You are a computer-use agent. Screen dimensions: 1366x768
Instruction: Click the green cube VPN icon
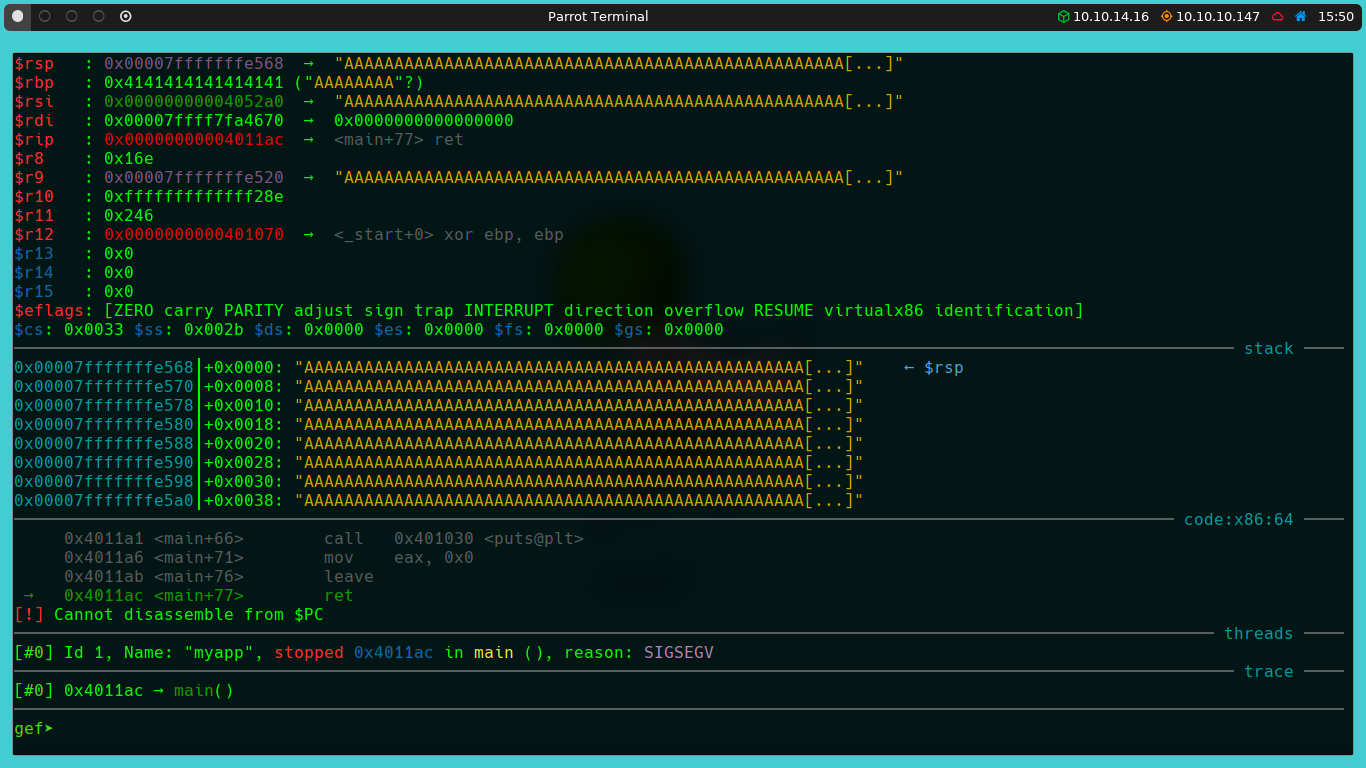1064,17
